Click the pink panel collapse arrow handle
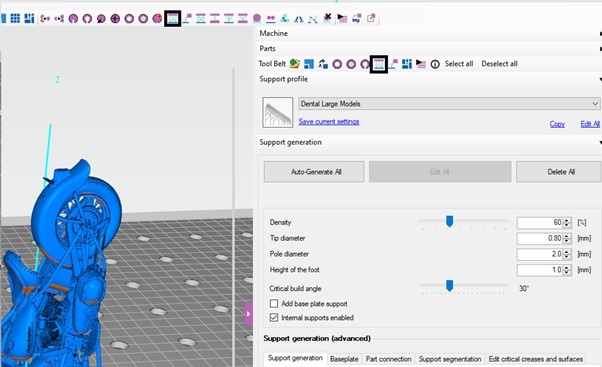 [x=248, y=314]
